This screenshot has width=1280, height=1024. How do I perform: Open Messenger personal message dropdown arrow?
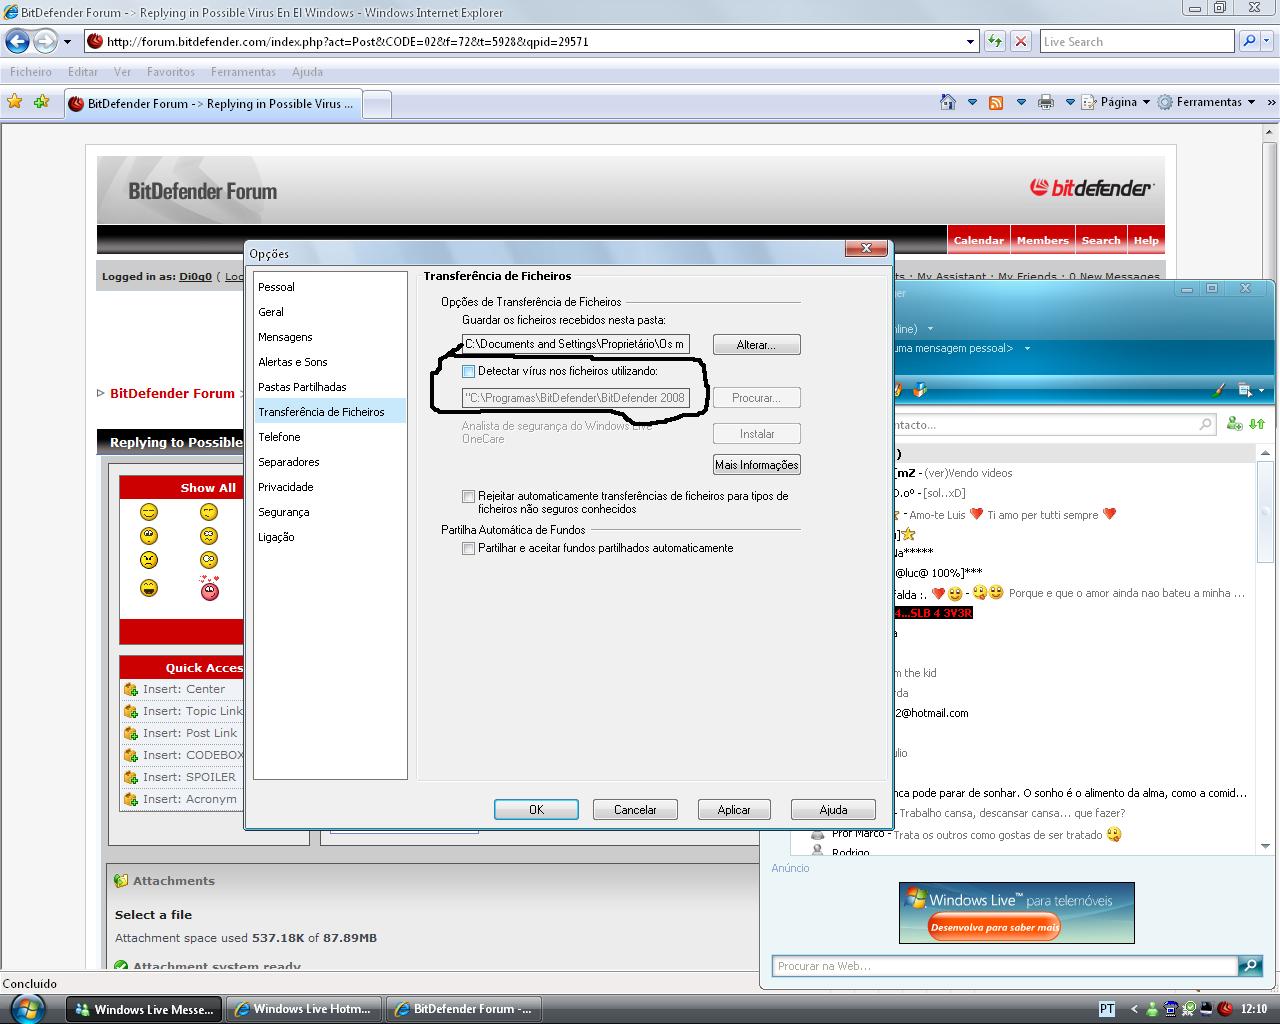1027,348
